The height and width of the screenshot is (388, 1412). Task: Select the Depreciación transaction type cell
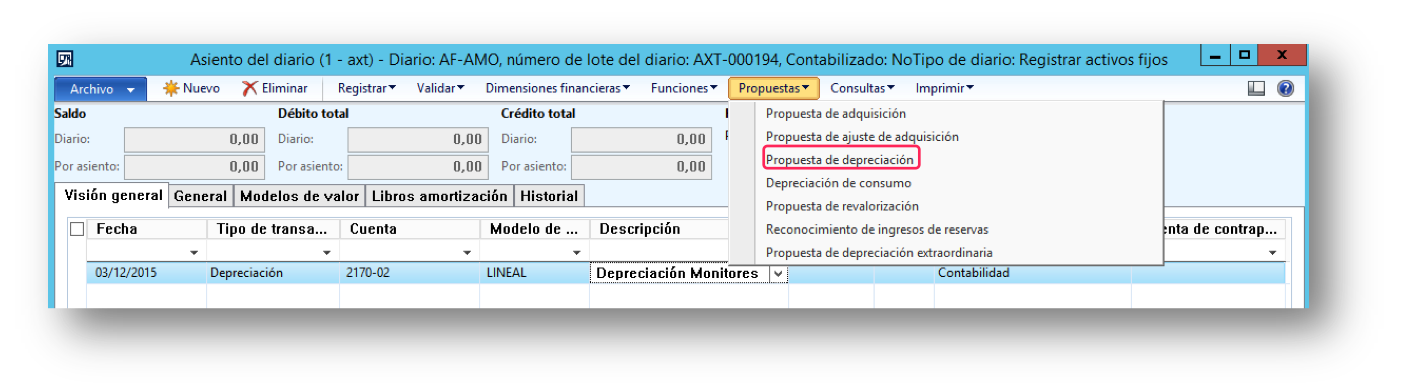pyautogui.click(x=272, y=273)
